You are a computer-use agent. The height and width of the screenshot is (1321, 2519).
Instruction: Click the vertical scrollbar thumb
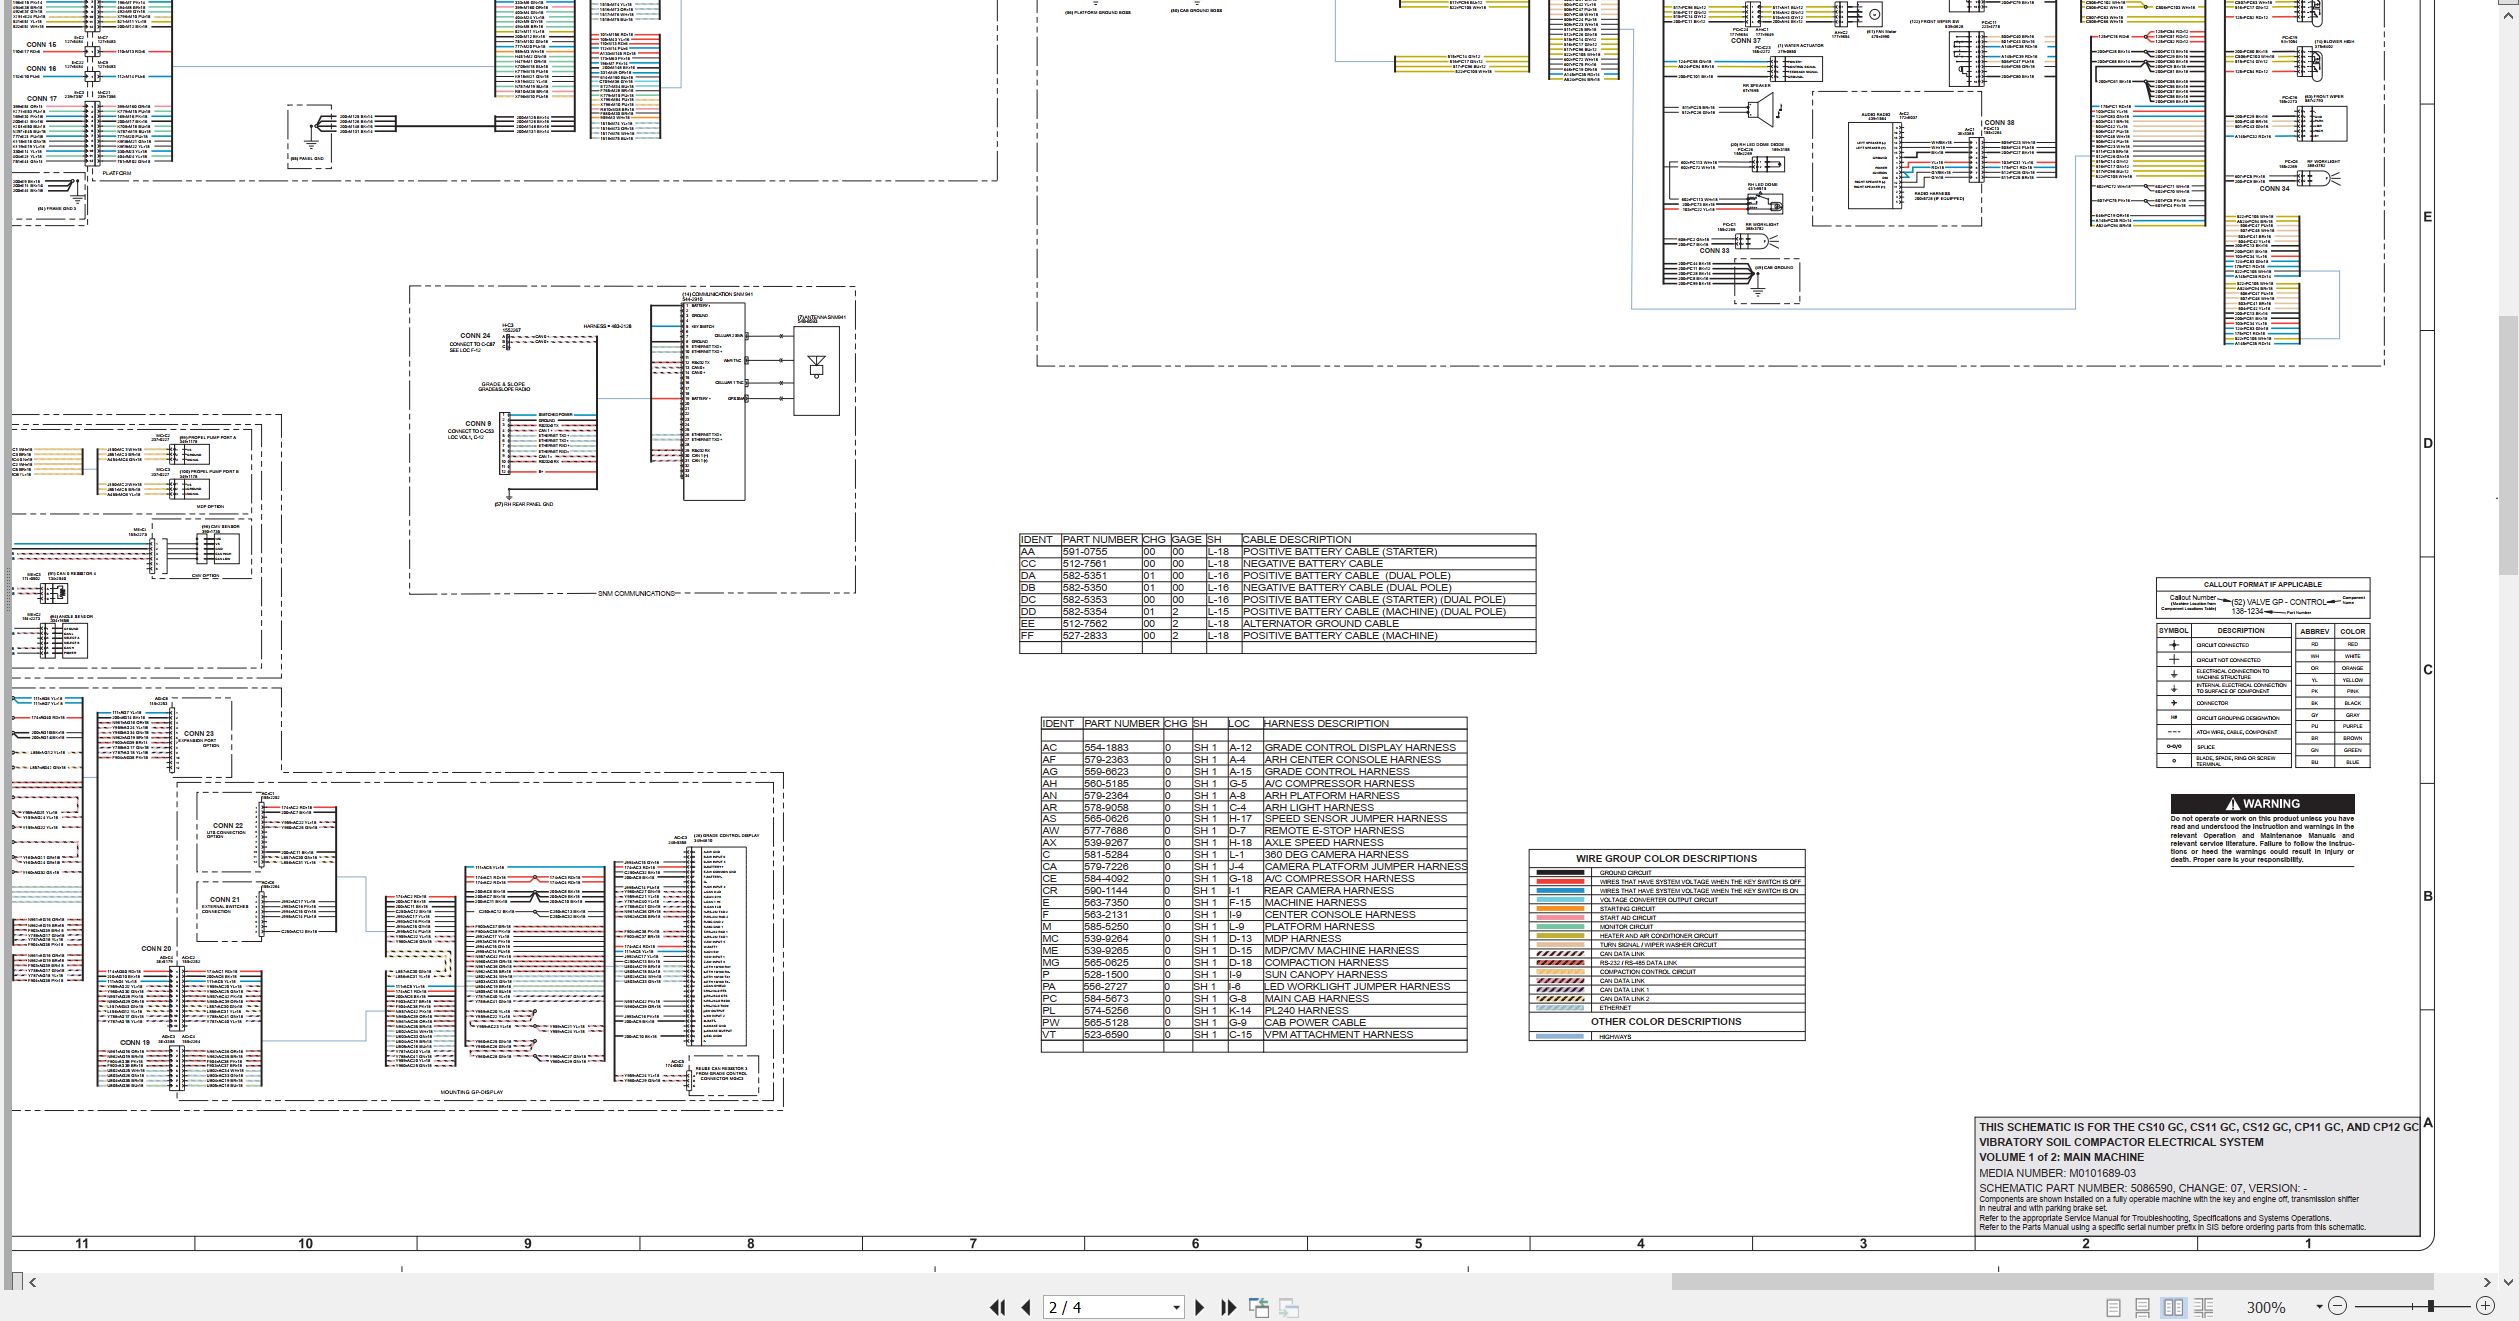(x=2508, y=445)
